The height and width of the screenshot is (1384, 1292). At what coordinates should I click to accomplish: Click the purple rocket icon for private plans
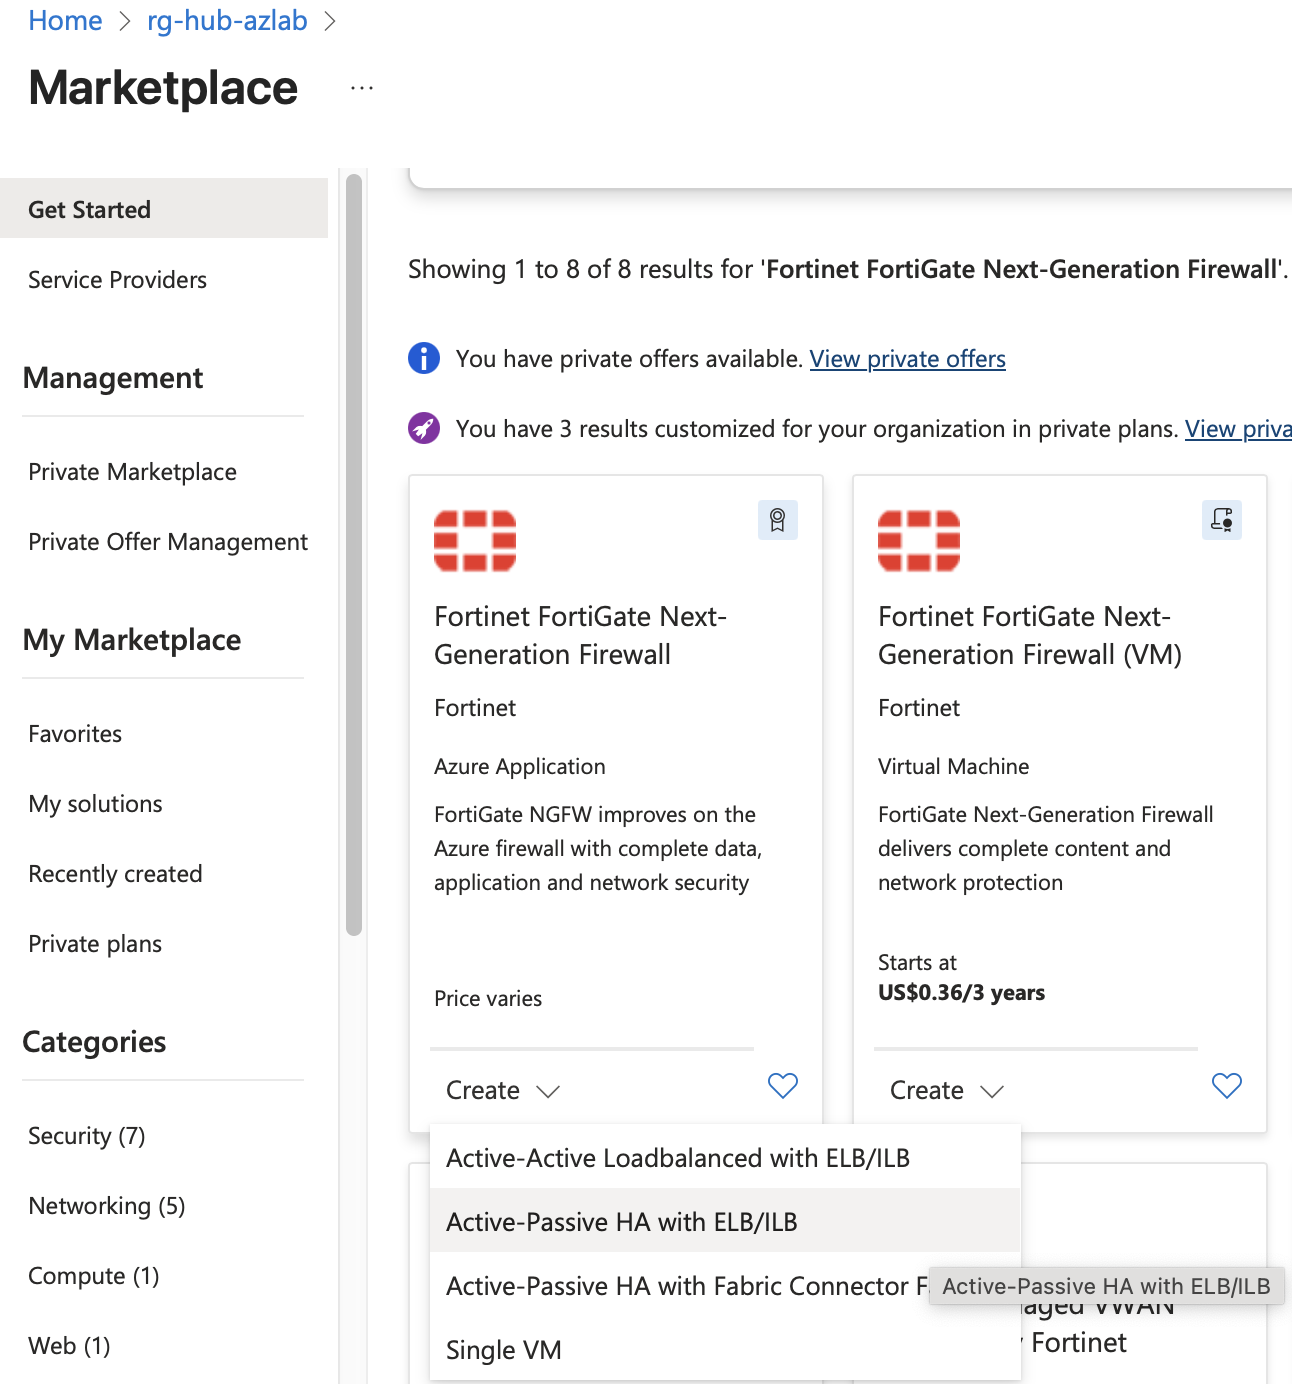pyautogui.click(x=424, y=428)
